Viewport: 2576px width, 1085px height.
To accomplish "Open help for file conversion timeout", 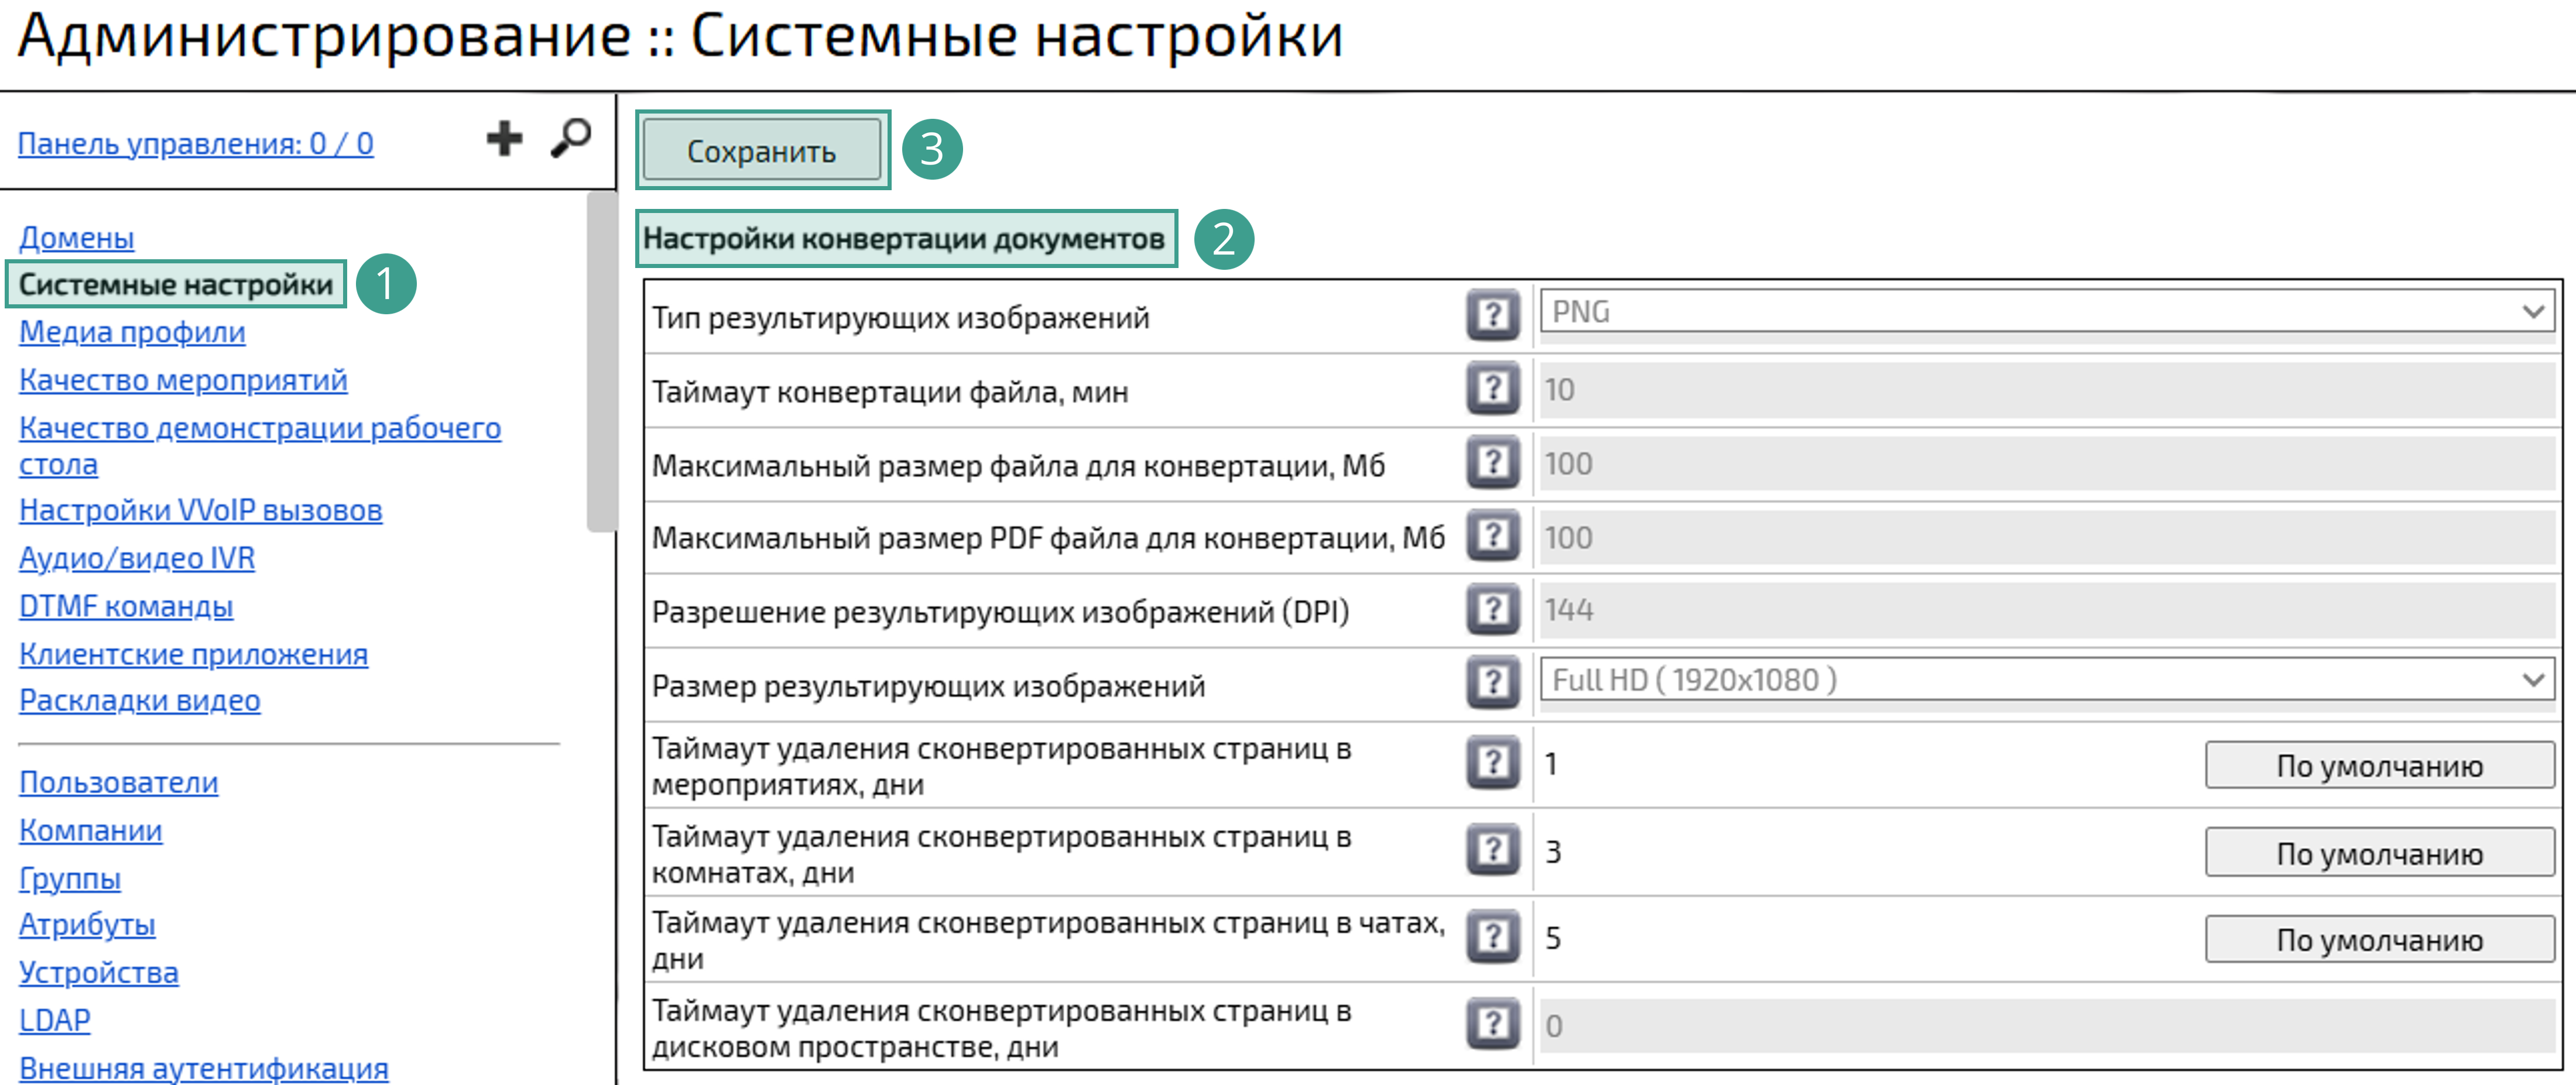I will (1492, 389).
